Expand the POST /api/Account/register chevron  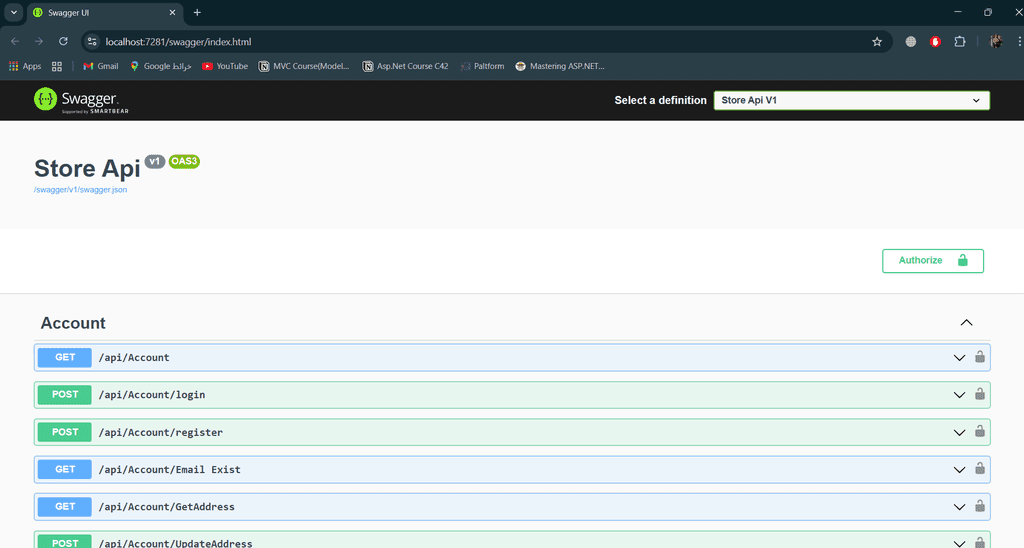click(959, 432)
